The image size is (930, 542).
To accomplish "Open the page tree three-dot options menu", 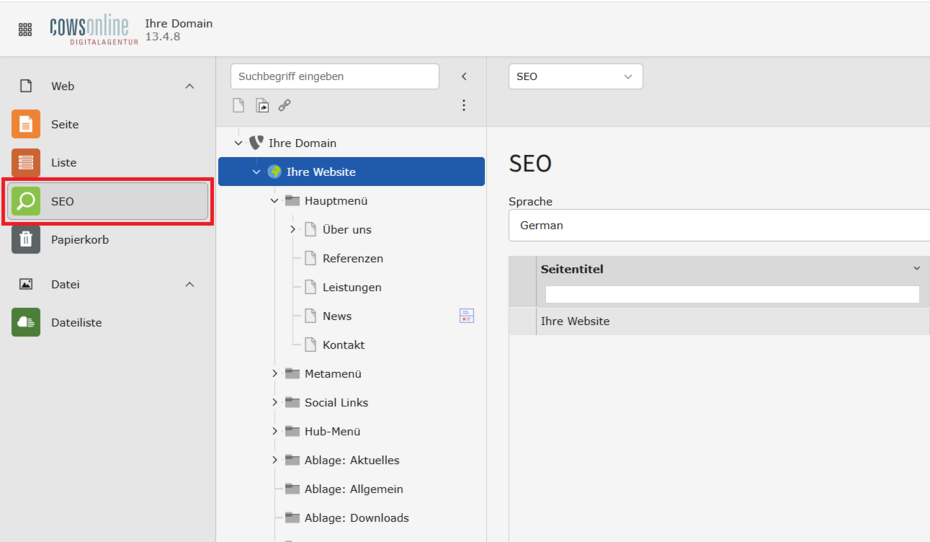I will 463,106.
